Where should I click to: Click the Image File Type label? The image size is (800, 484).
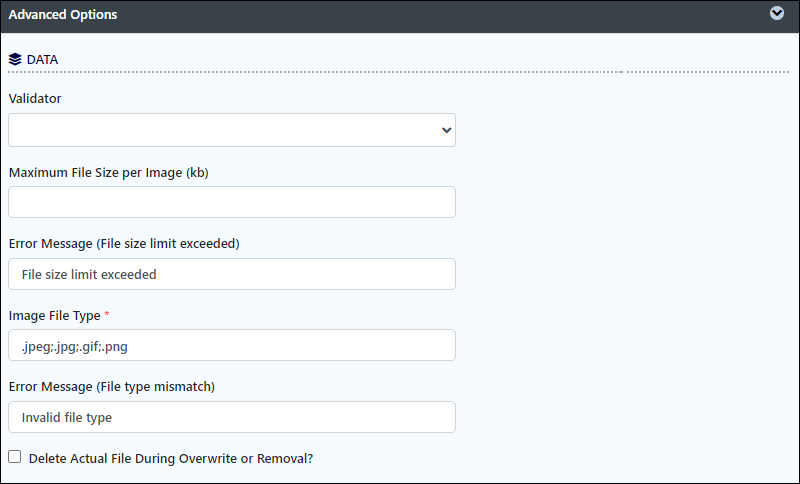tap(55, 316)
